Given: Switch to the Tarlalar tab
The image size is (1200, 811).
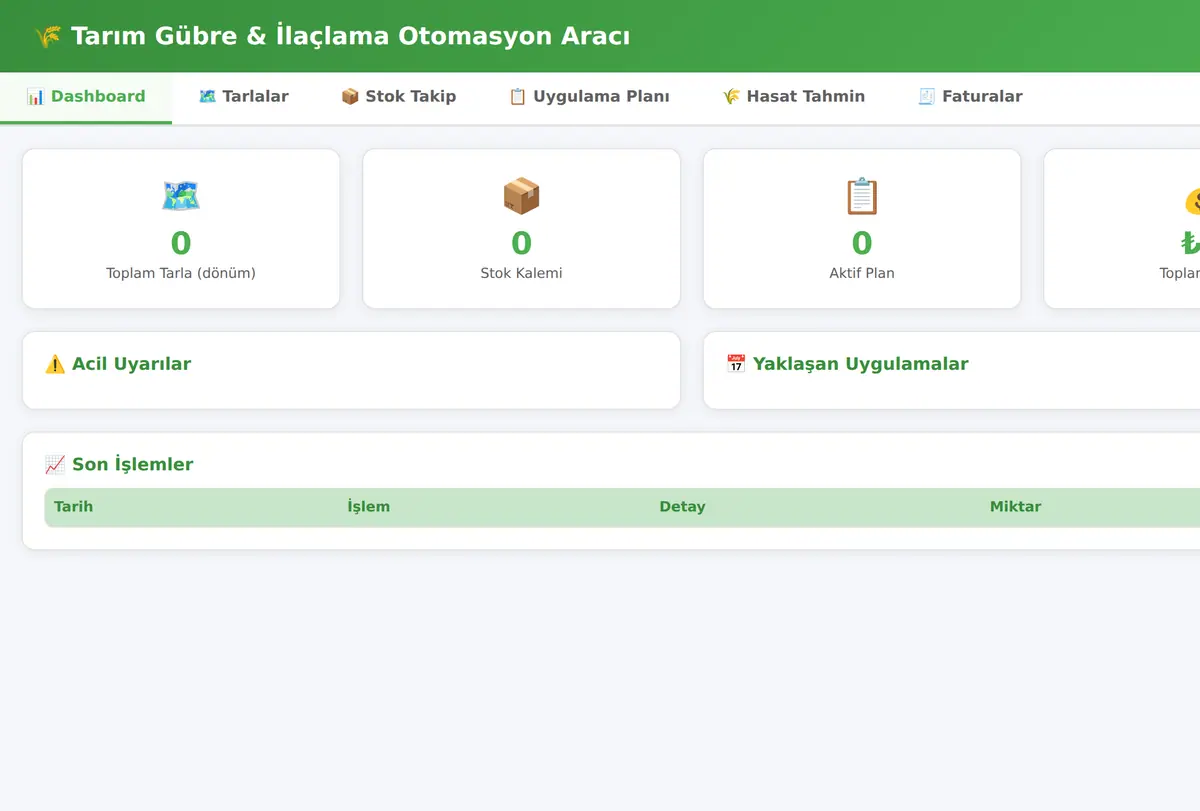Looking at the screenshot, I should pyautogui.click(x=243, y=97).
